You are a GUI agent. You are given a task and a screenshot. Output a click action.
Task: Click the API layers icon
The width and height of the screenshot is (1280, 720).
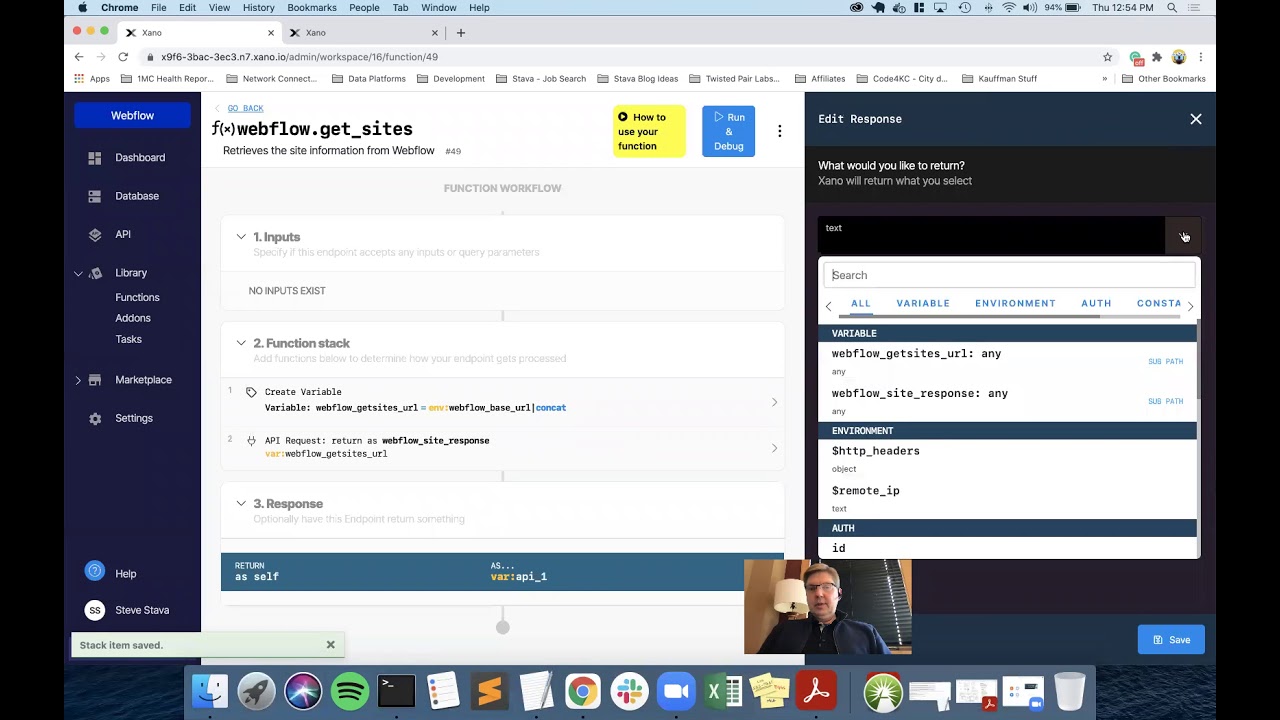pyautogui.click(x=95, y=234)
